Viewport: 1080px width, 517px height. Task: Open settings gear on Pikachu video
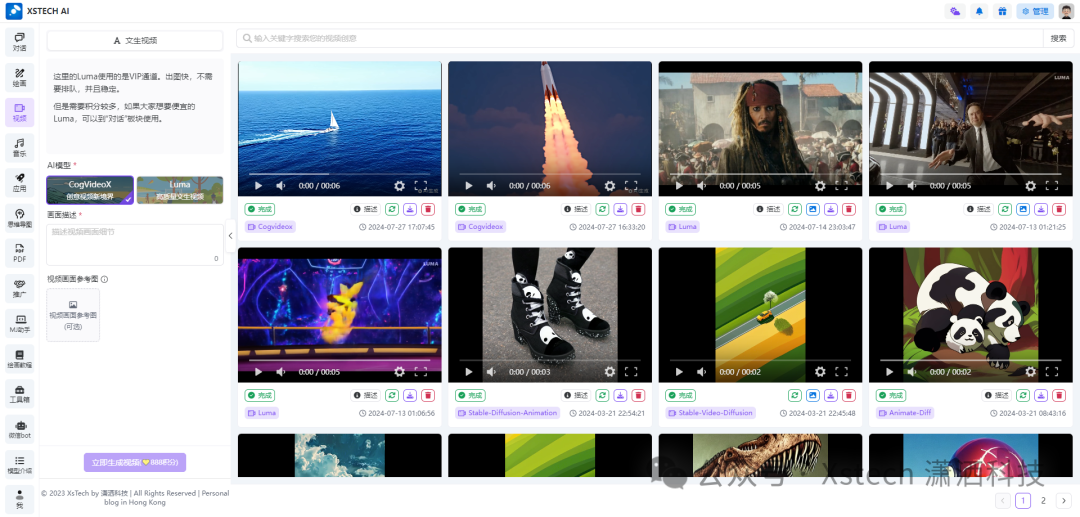(x=399, y=372)
